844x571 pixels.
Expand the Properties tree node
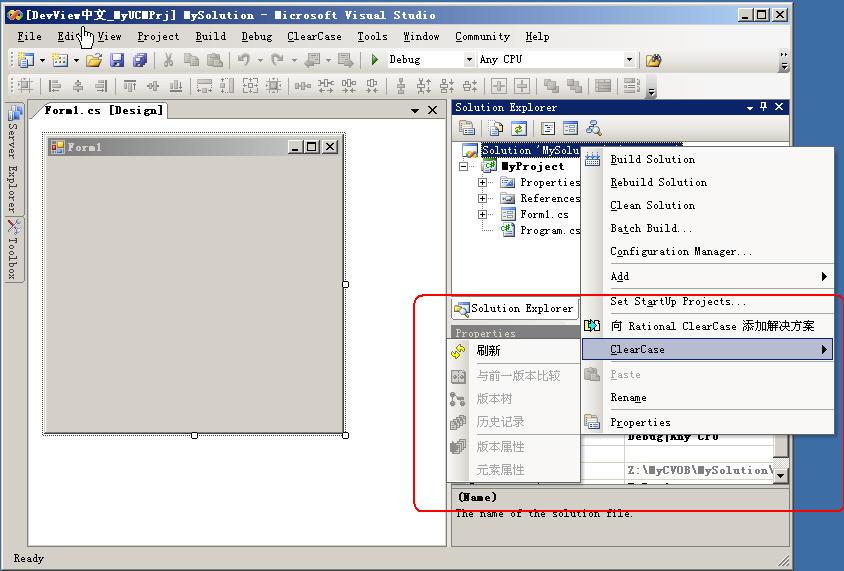(x=482, y=182)
